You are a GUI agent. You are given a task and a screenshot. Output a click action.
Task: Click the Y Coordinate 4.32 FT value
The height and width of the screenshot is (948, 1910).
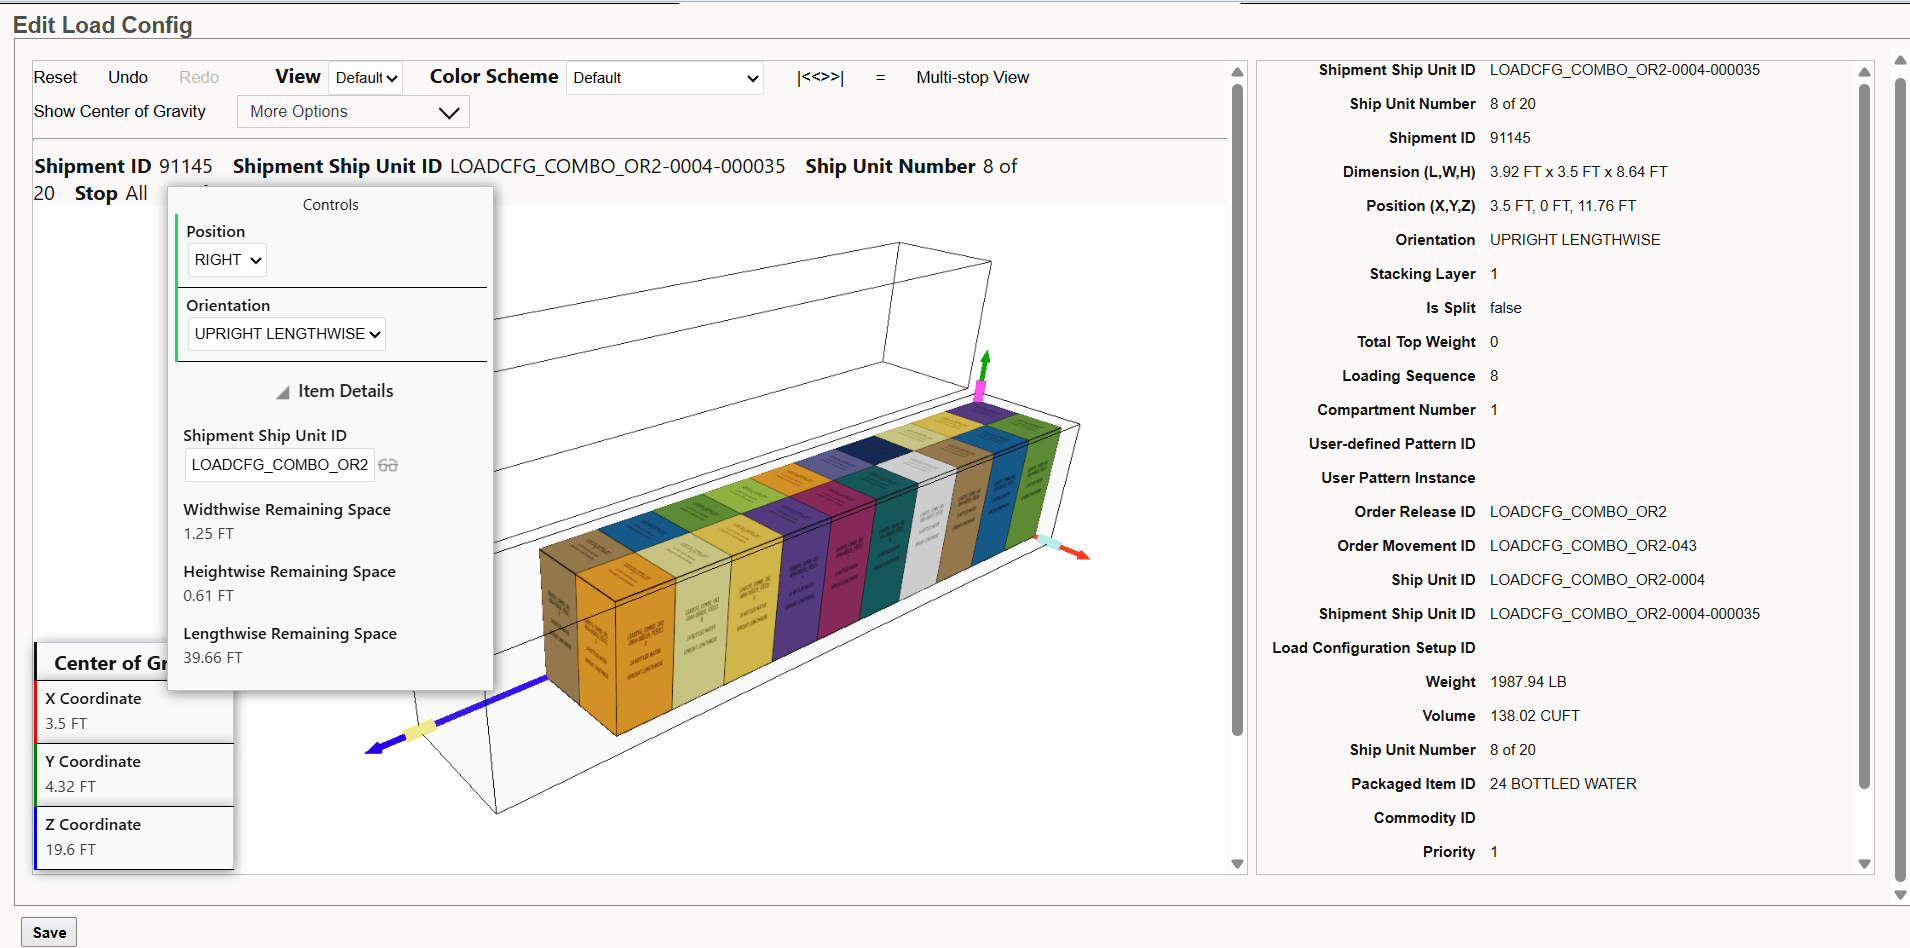coord(70,787)
